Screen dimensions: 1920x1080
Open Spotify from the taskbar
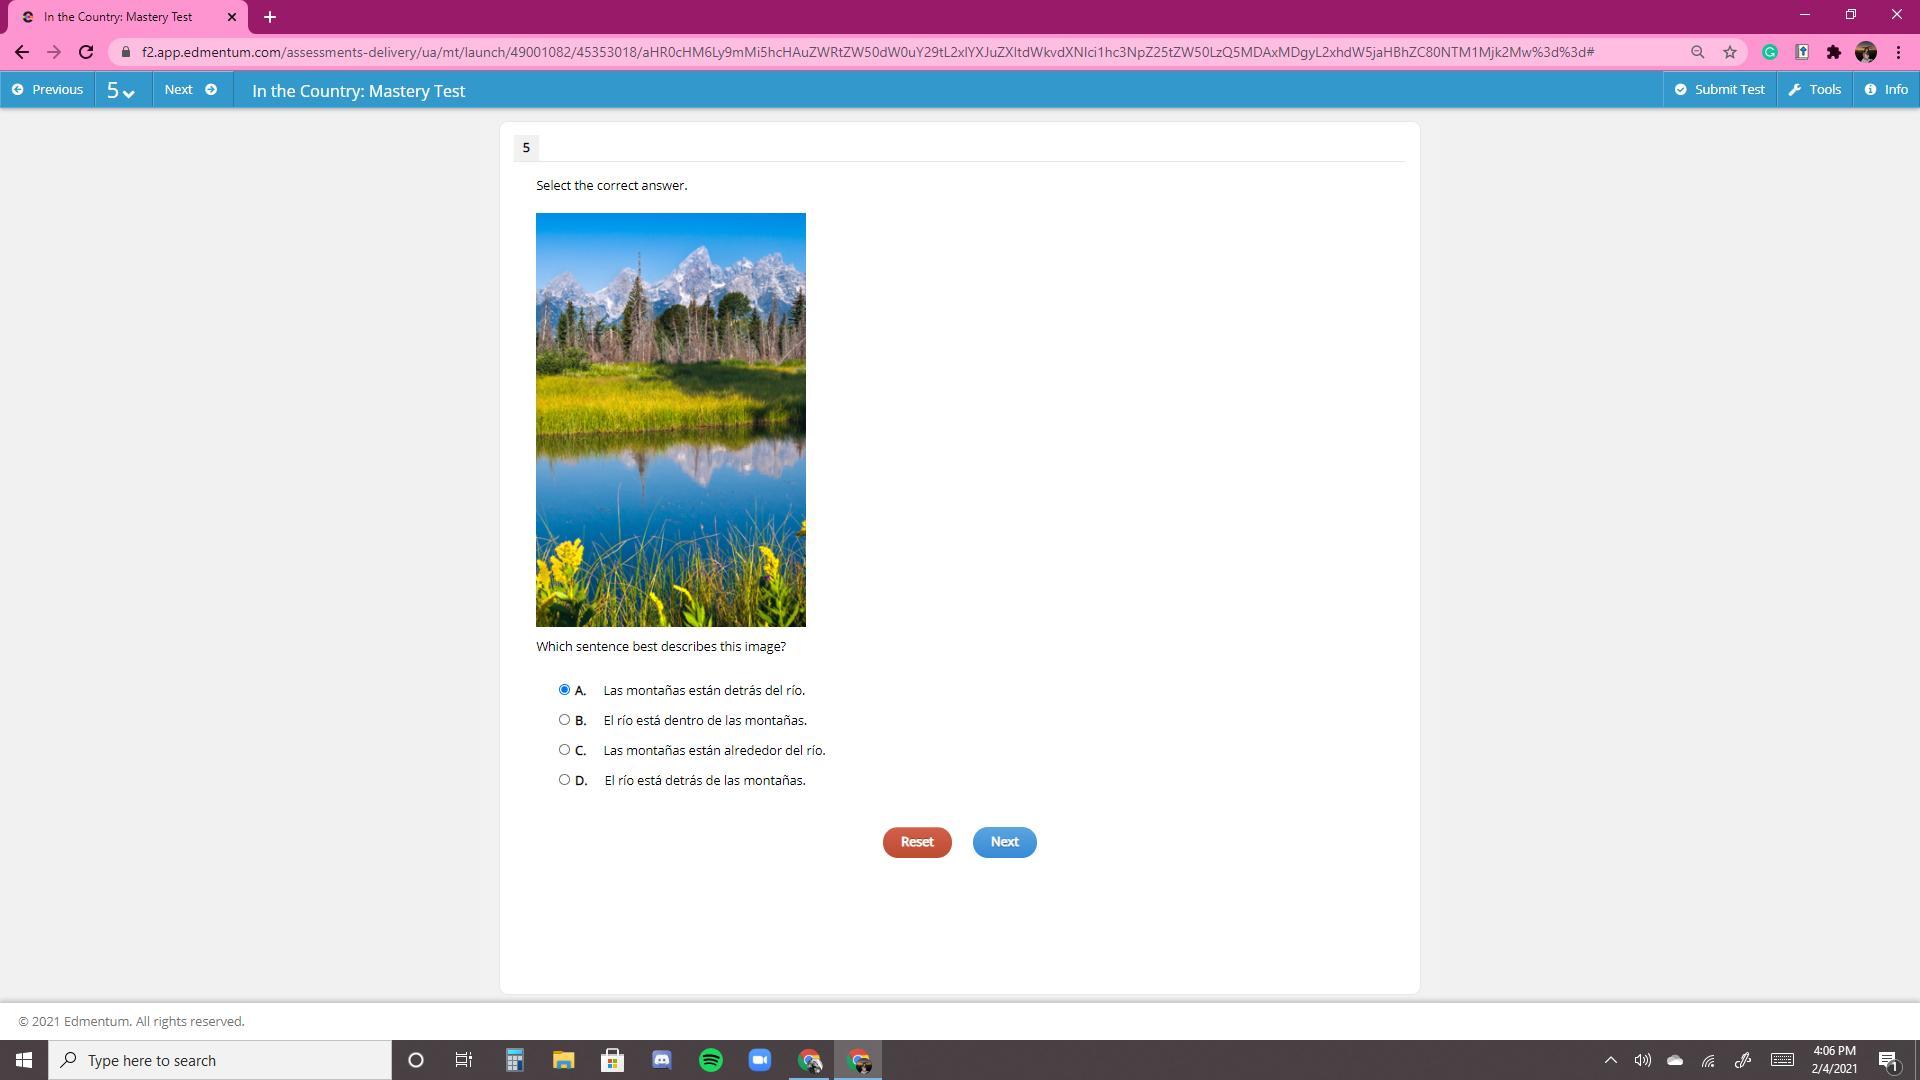click(x=711, y=1060)
